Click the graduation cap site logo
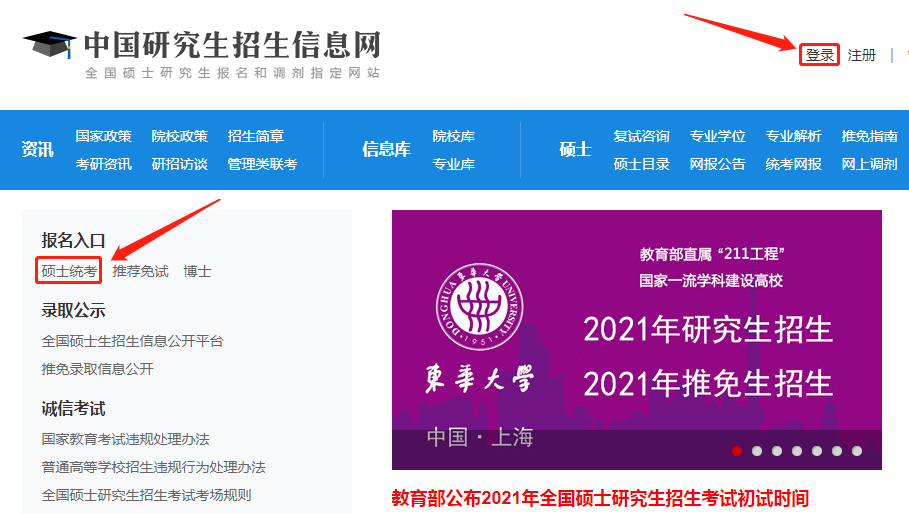The height and width of the screenshot is (514, 909). (49, 46)
